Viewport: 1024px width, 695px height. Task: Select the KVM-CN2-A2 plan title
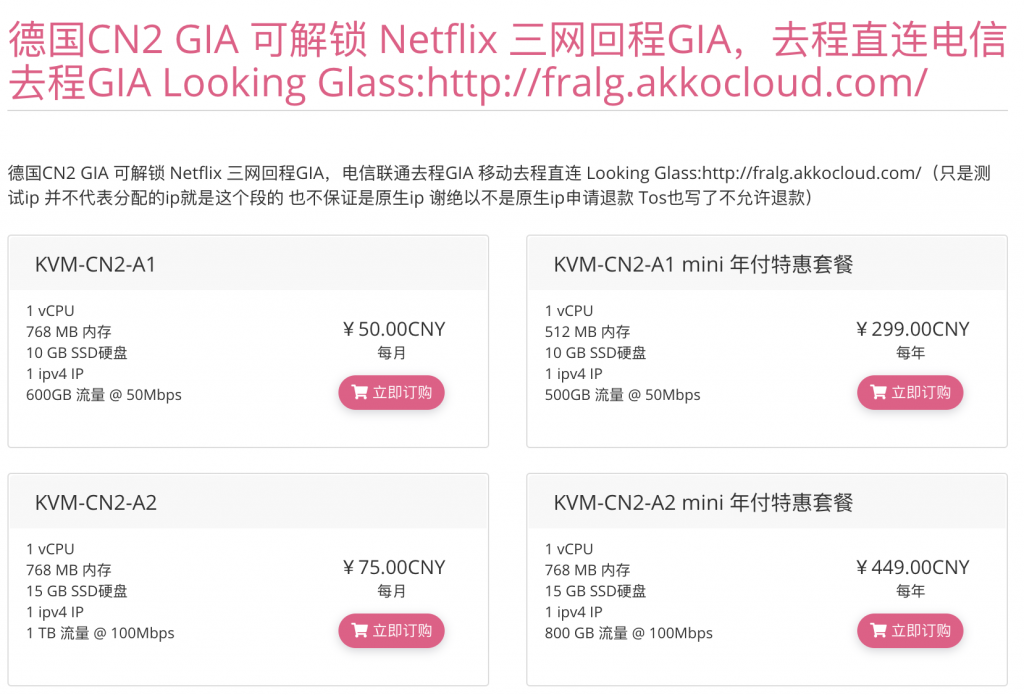pos(95,503)
